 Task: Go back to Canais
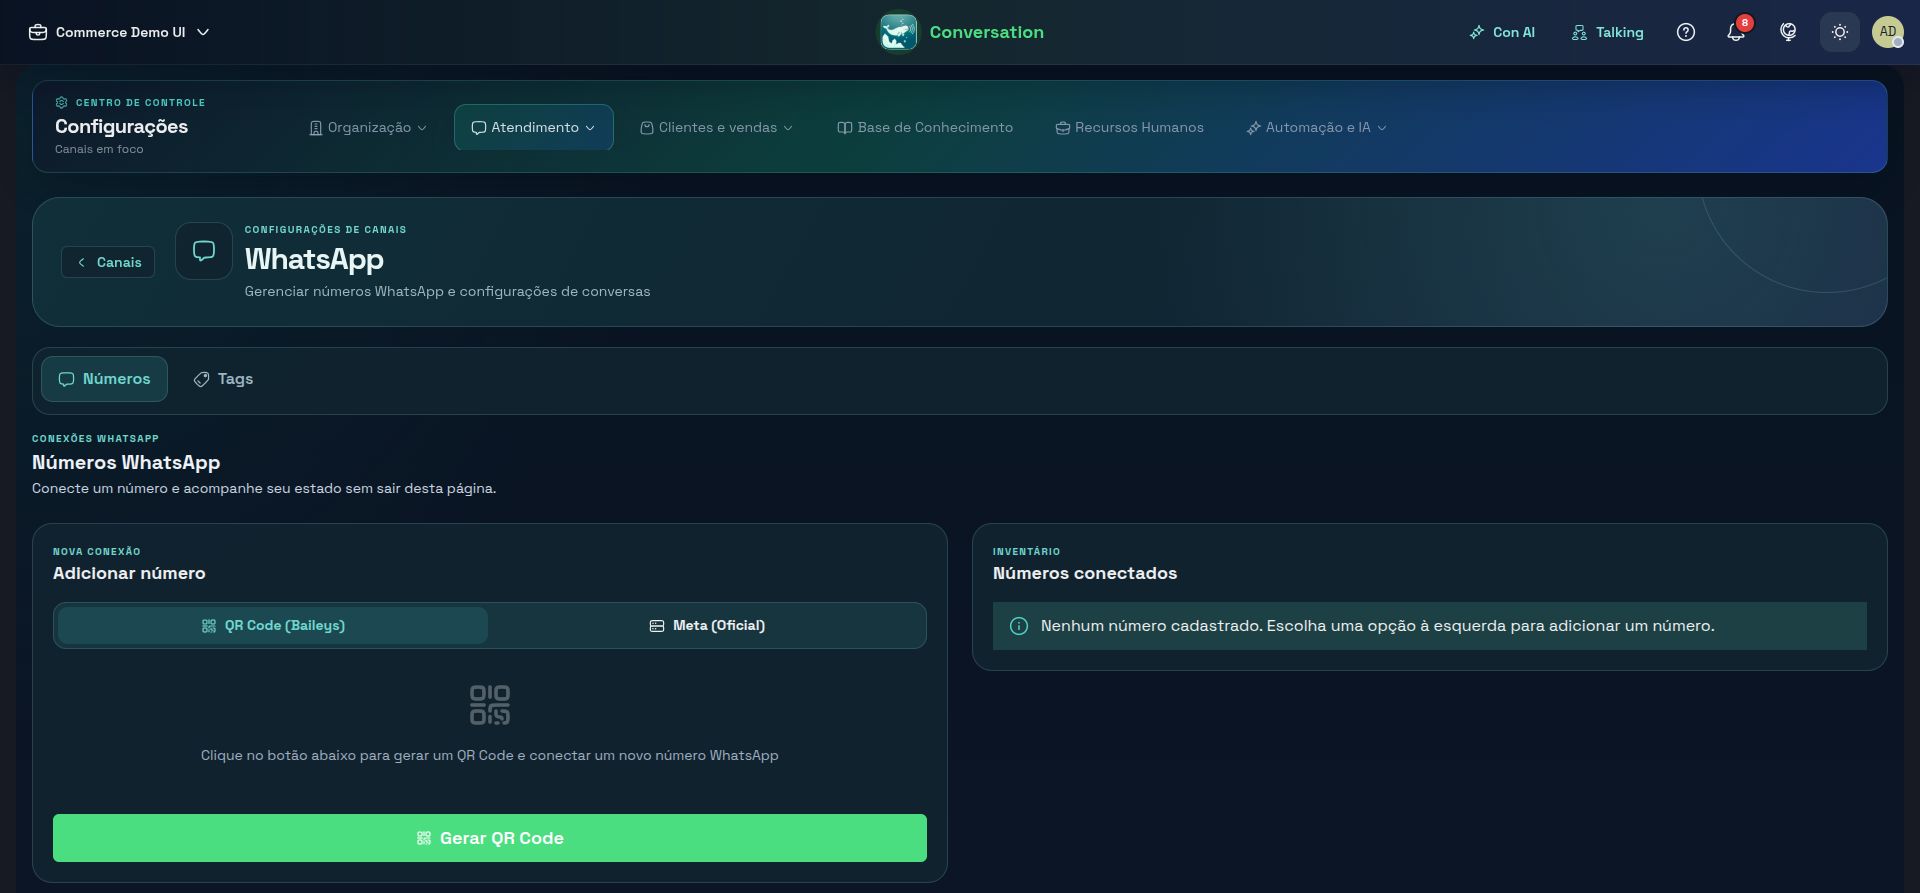[x=108, y=262]
